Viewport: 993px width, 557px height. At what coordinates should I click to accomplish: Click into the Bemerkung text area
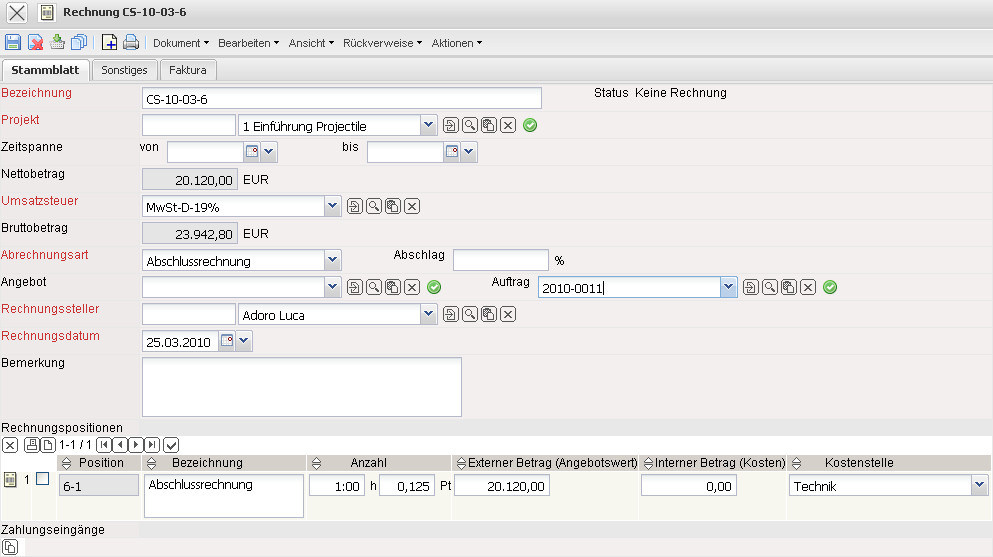(x=302, y=386)
